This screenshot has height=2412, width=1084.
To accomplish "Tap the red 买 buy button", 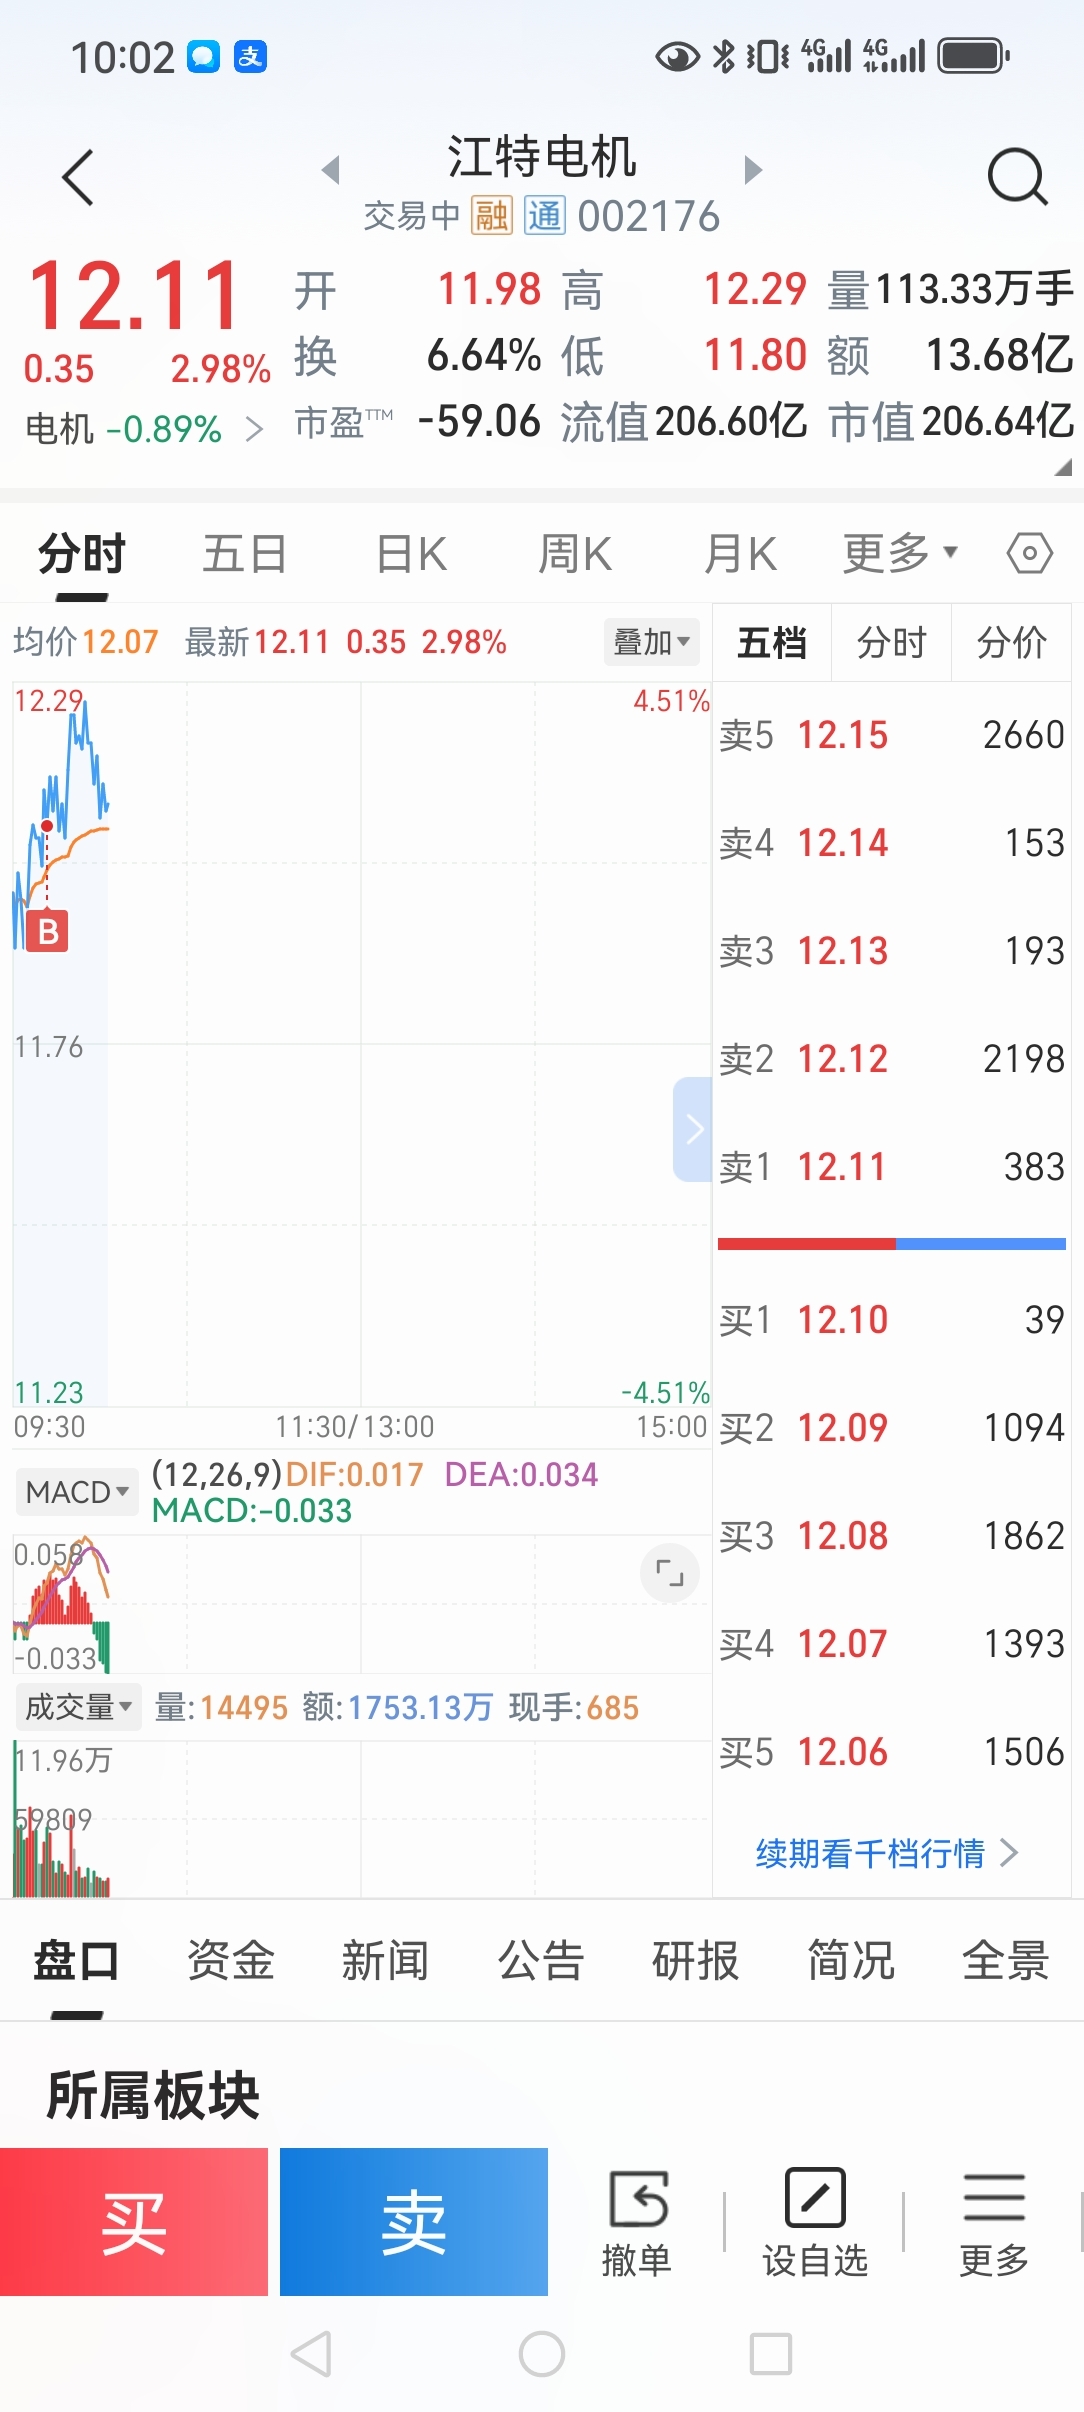I will [134, 2222].
